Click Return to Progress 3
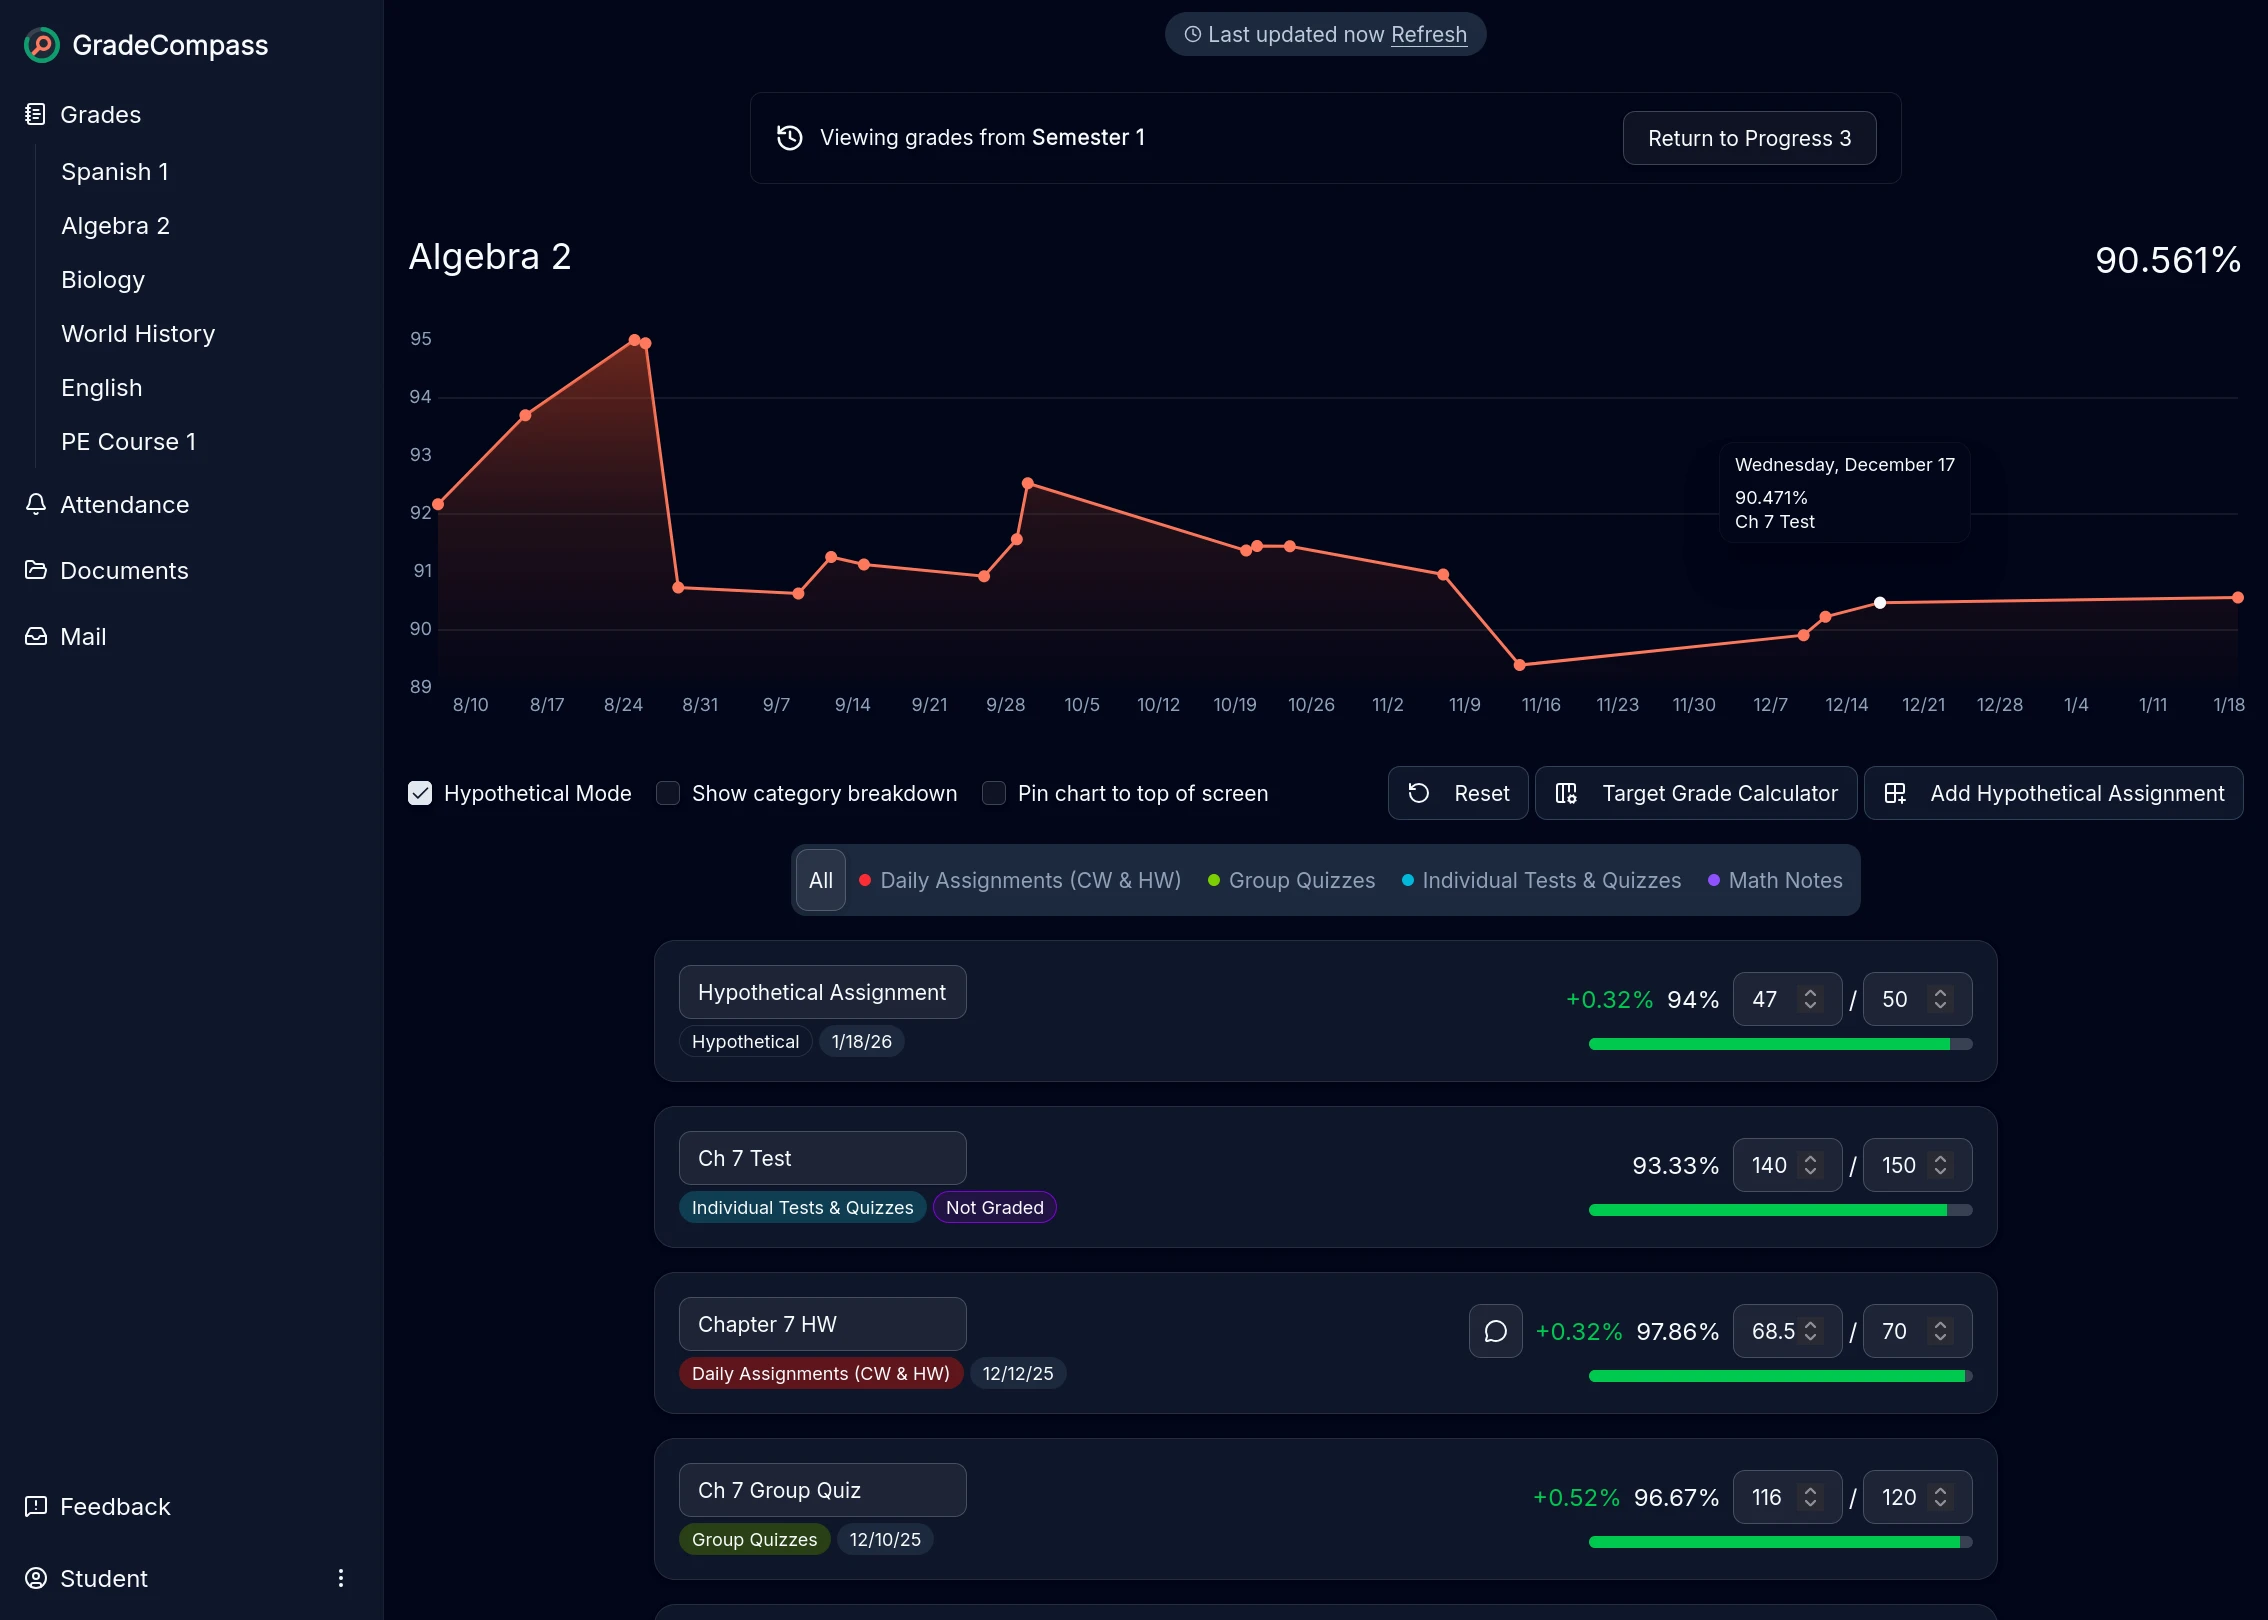The width and height of the screenshot is (2268, 1620). (x=1749, y=138)
